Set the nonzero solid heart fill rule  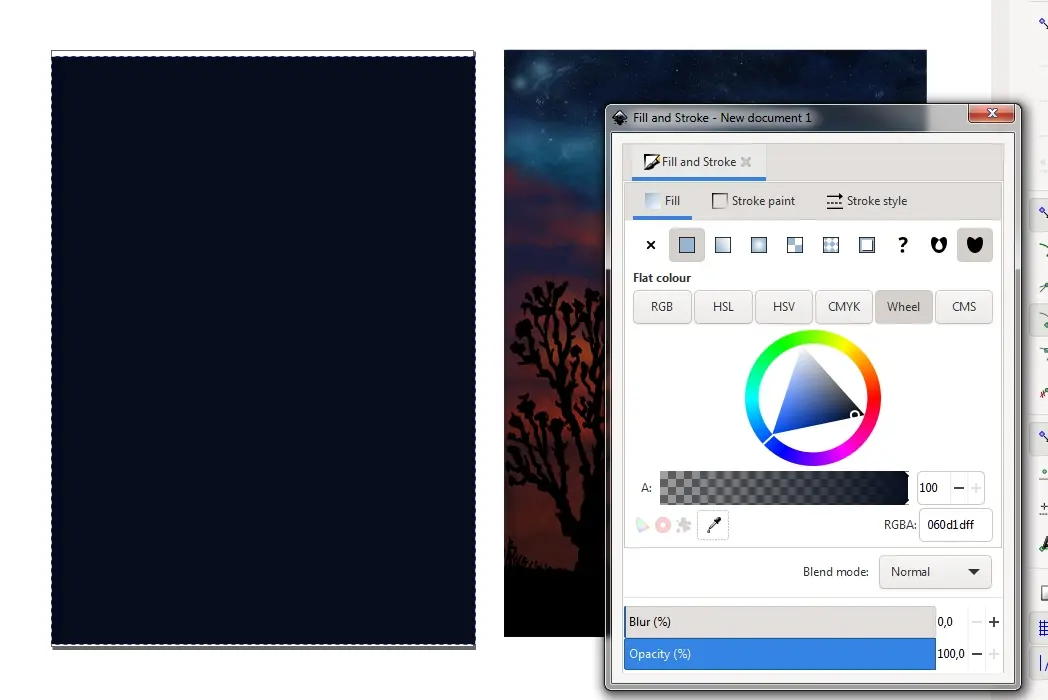click(x=974, y=245)
